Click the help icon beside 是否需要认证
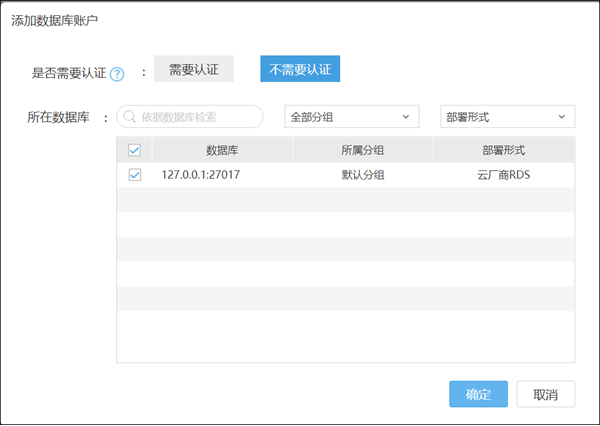 (x=117, y=73)
